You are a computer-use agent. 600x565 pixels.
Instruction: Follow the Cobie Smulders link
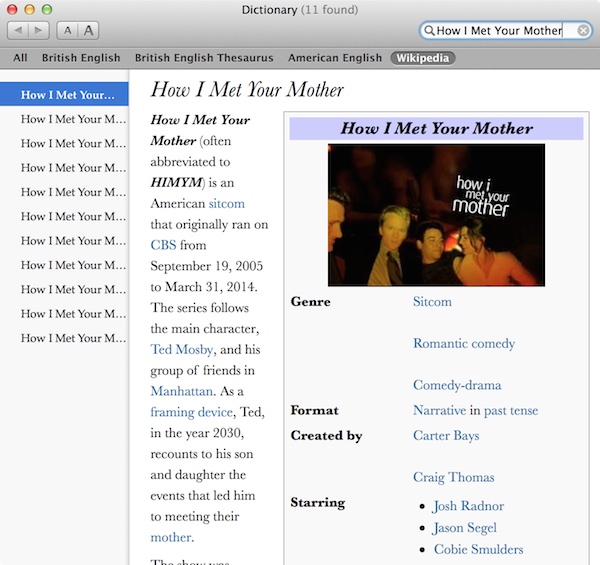pyautogui.click(x=478, y=549)
